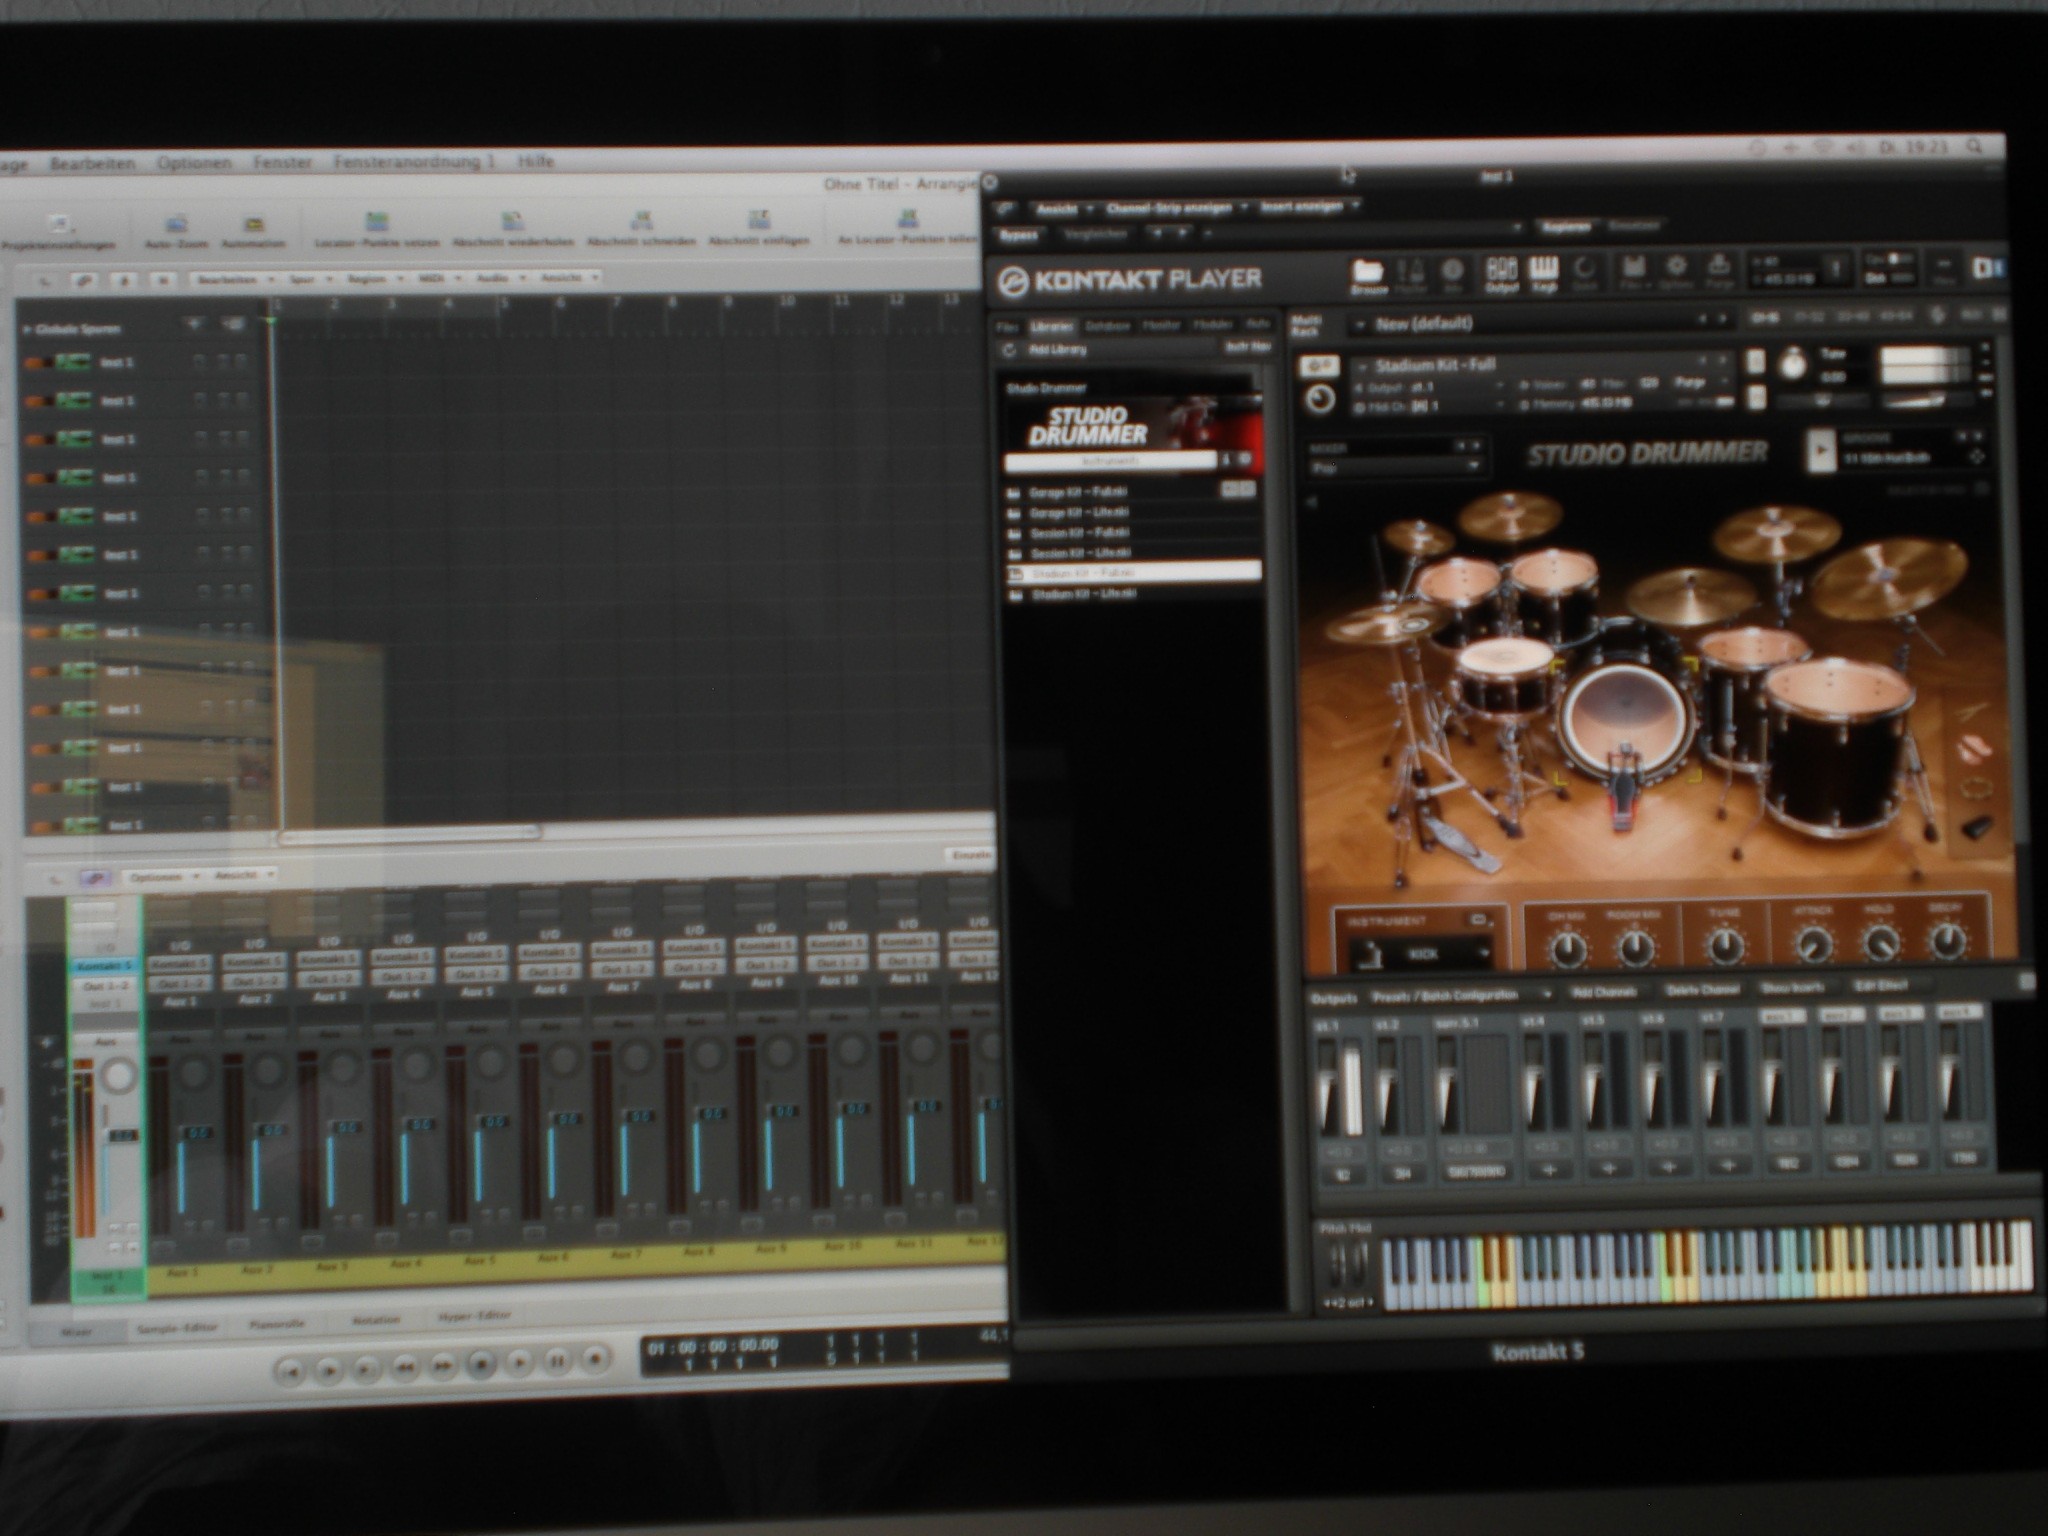Toggle aux 2 output channel label in Kontakt
Viewport: 2048px width, 1536px height.
point(1842,1014)
